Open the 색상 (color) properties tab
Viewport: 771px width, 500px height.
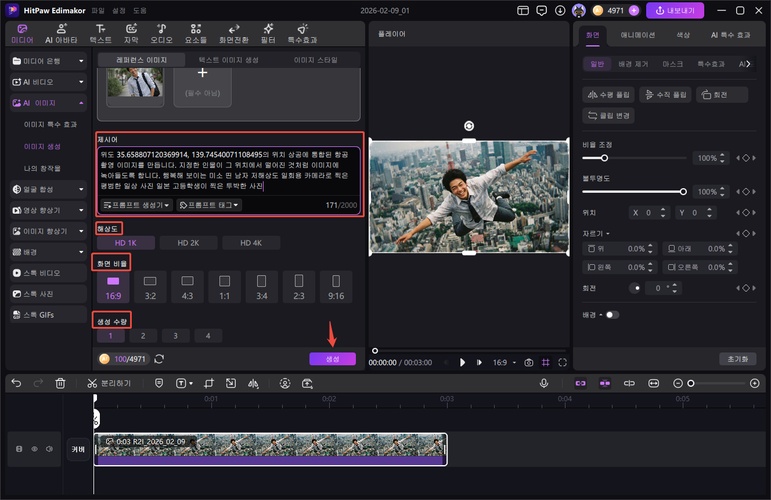tap(683, 35)
